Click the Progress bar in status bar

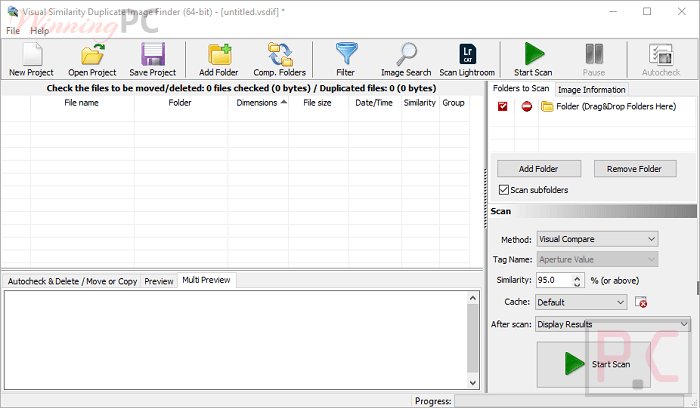coord(569,401)
